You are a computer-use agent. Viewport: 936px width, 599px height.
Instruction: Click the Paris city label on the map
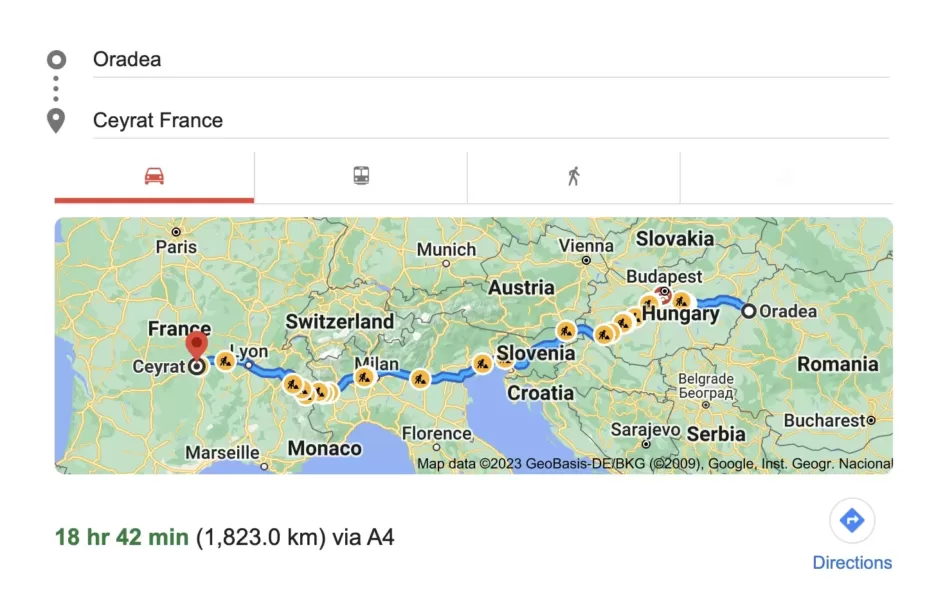coord(176,246)
